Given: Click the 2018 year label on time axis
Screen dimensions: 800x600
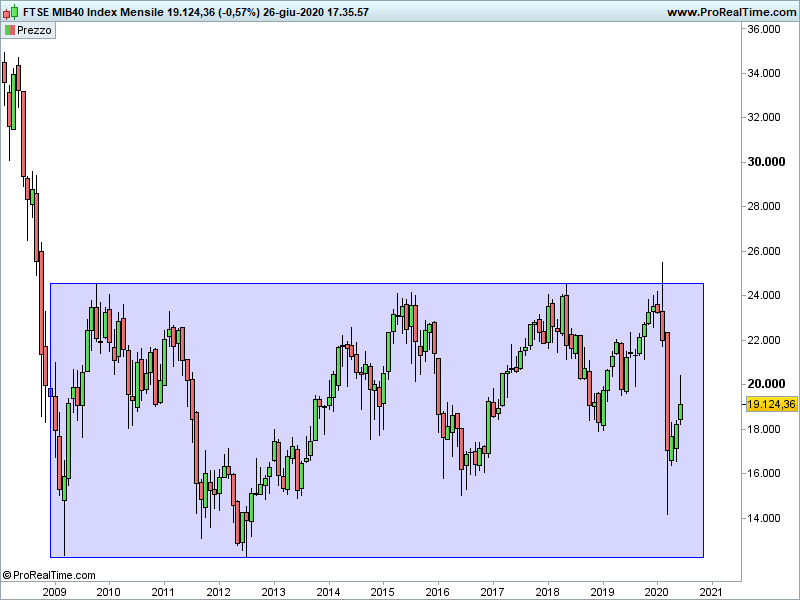Looking at the screenshot, I should pos(547,592).
